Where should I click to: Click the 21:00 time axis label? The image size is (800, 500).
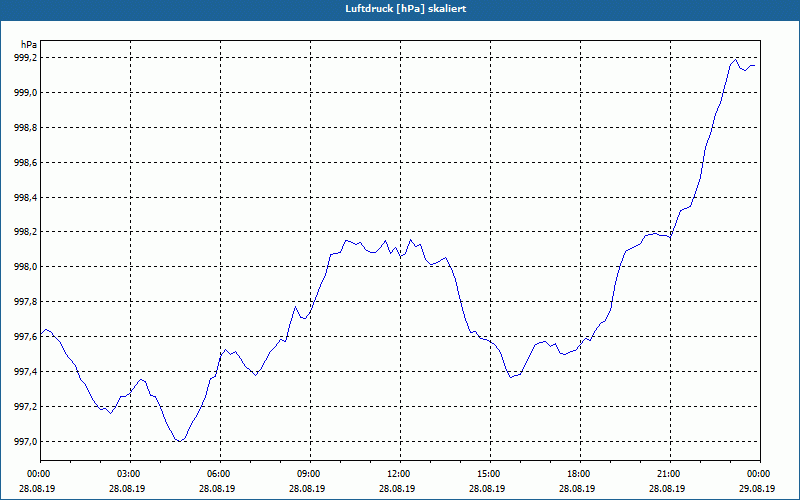670,474
